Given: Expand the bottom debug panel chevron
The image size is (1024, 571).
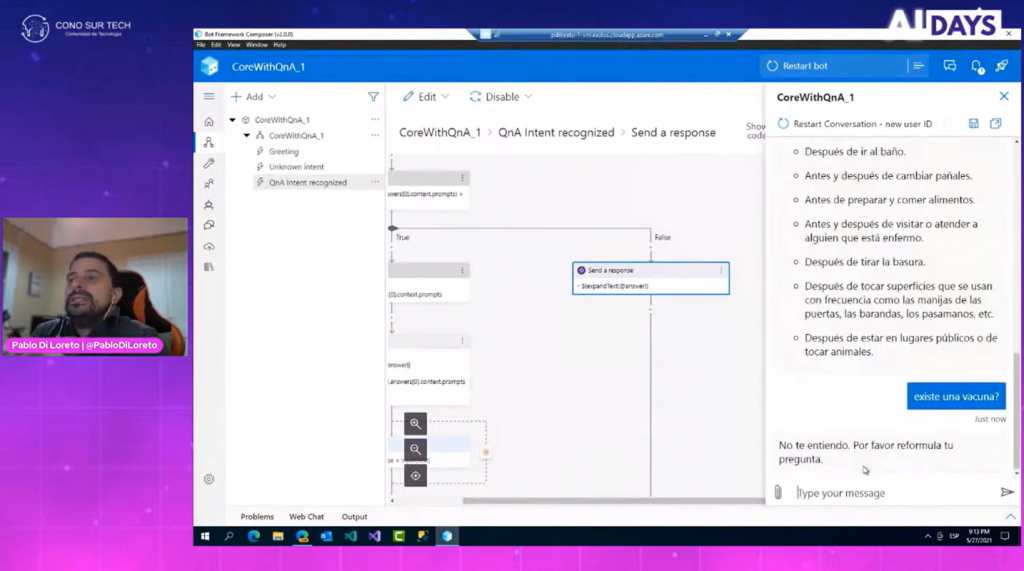Looking at the screenshot, I should click(1010, 516).
